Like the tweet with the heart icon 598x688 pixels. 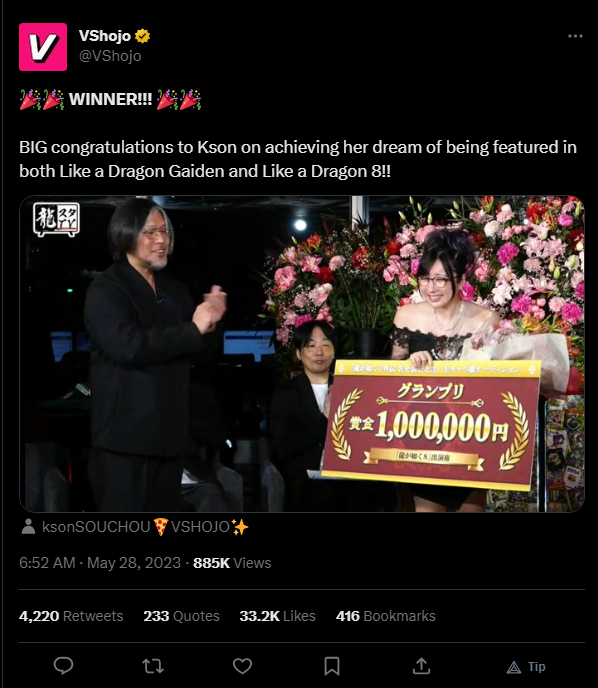tap(242, 666)
